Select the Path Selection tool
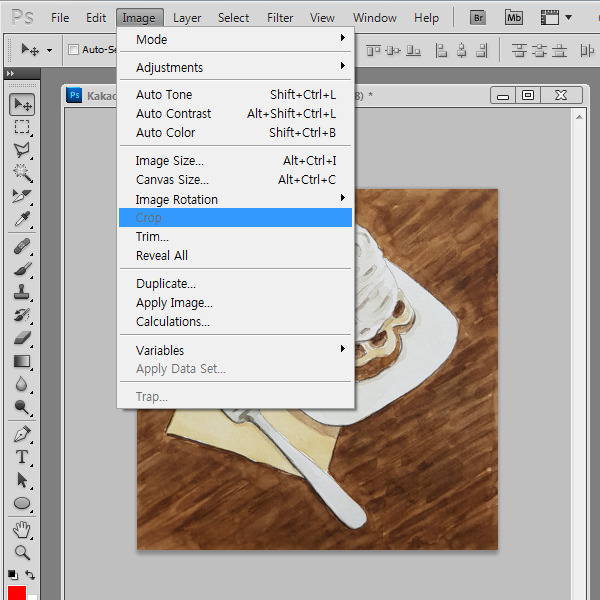The width and height of the screenshot is (600, 600). tap(22, 480)
